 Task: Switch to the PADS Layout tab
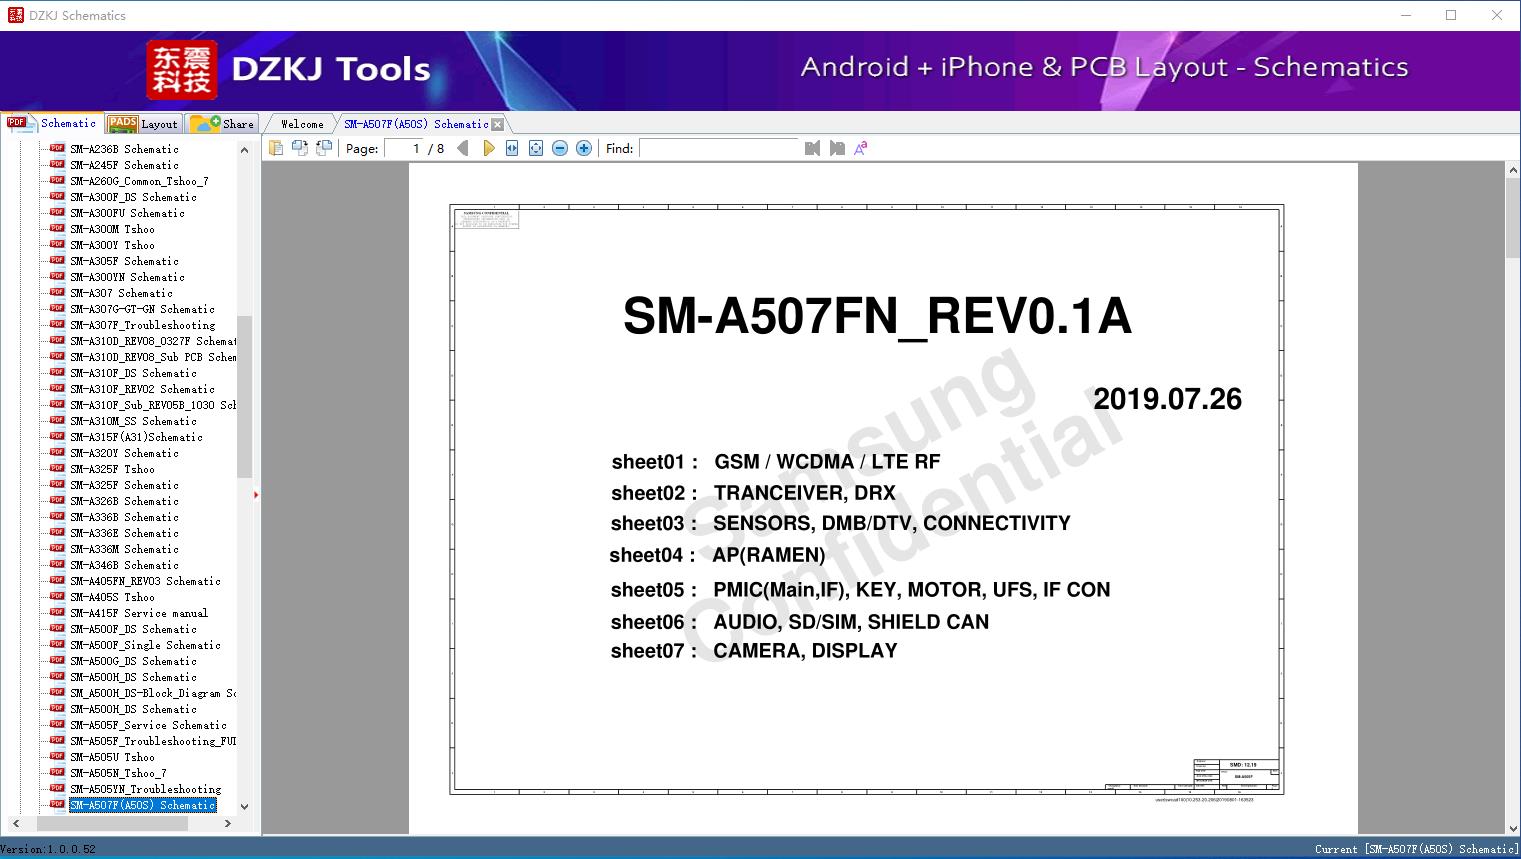click(143, 124)
